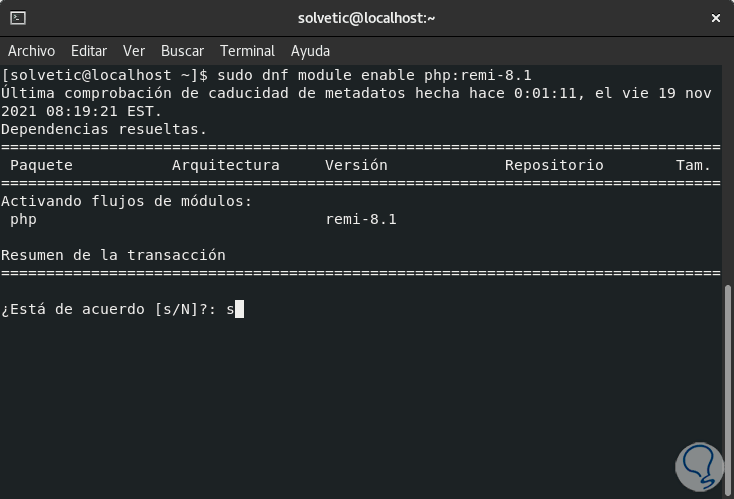This screenshot has width=734, height=499.
Task: Open the Archivo menu
Action: (x=31, y=51)
